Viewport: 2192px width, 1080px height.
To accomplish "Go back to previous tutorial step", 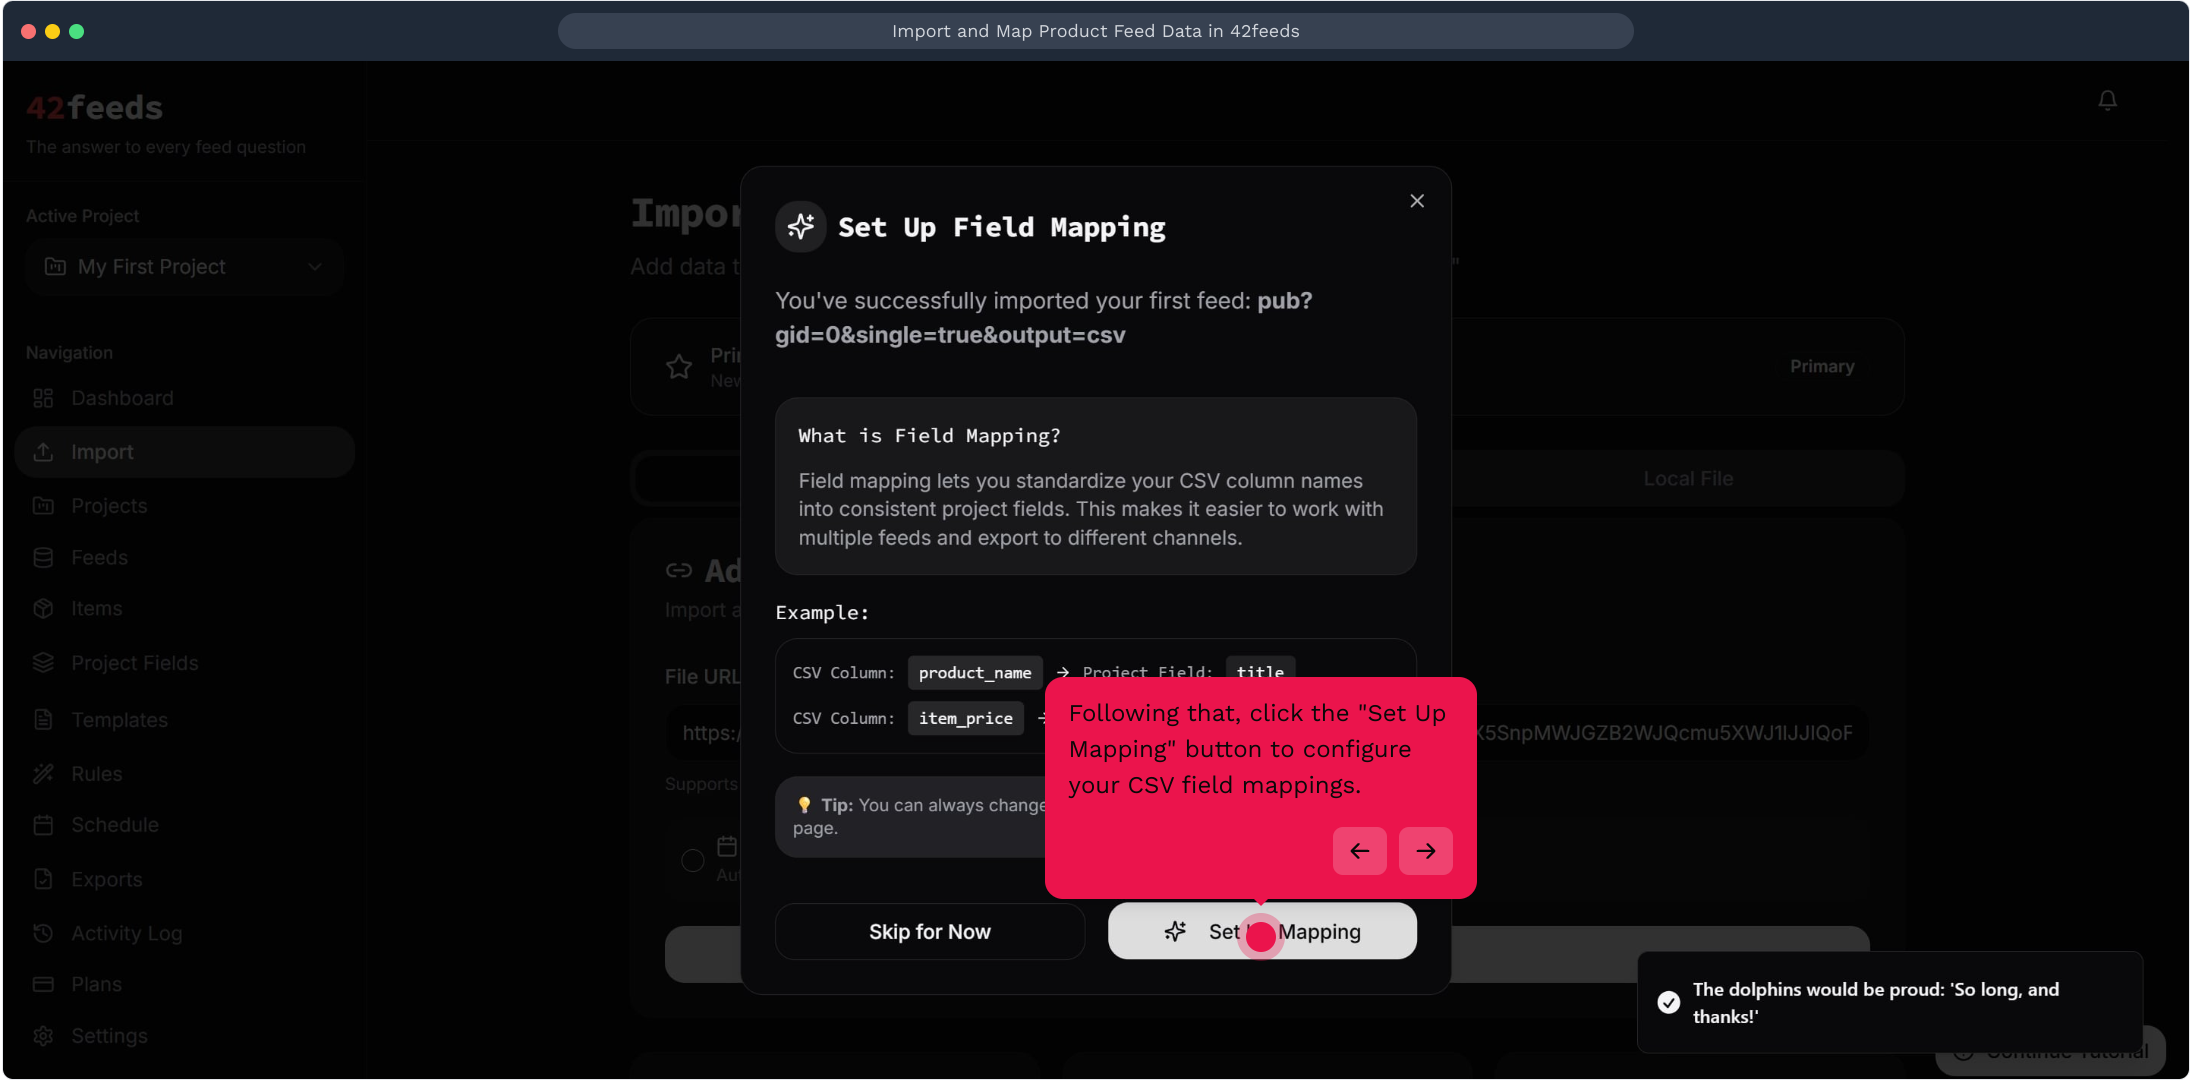I will (x=1359, y=851).
